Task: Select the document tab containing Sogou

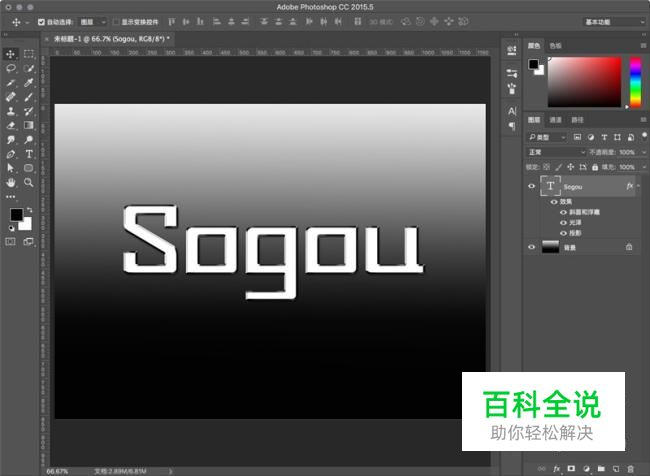Action: tap(109, 39)
